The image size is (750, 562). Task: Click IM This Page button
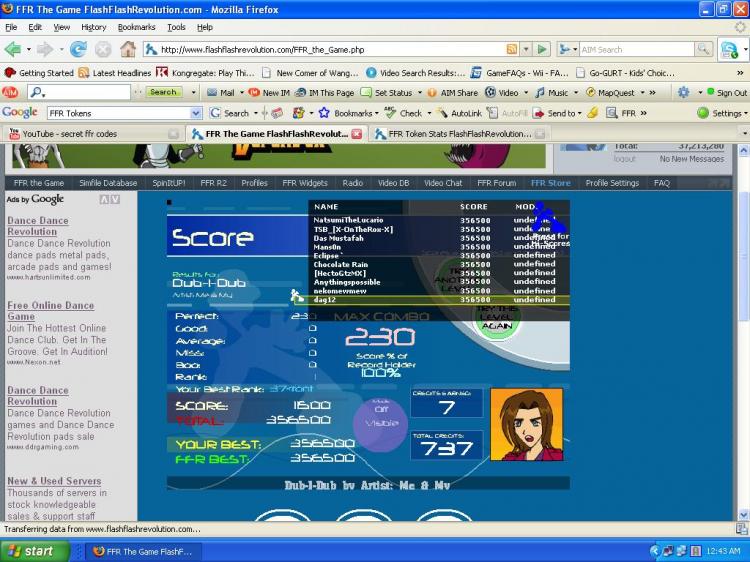coord(325,93)
